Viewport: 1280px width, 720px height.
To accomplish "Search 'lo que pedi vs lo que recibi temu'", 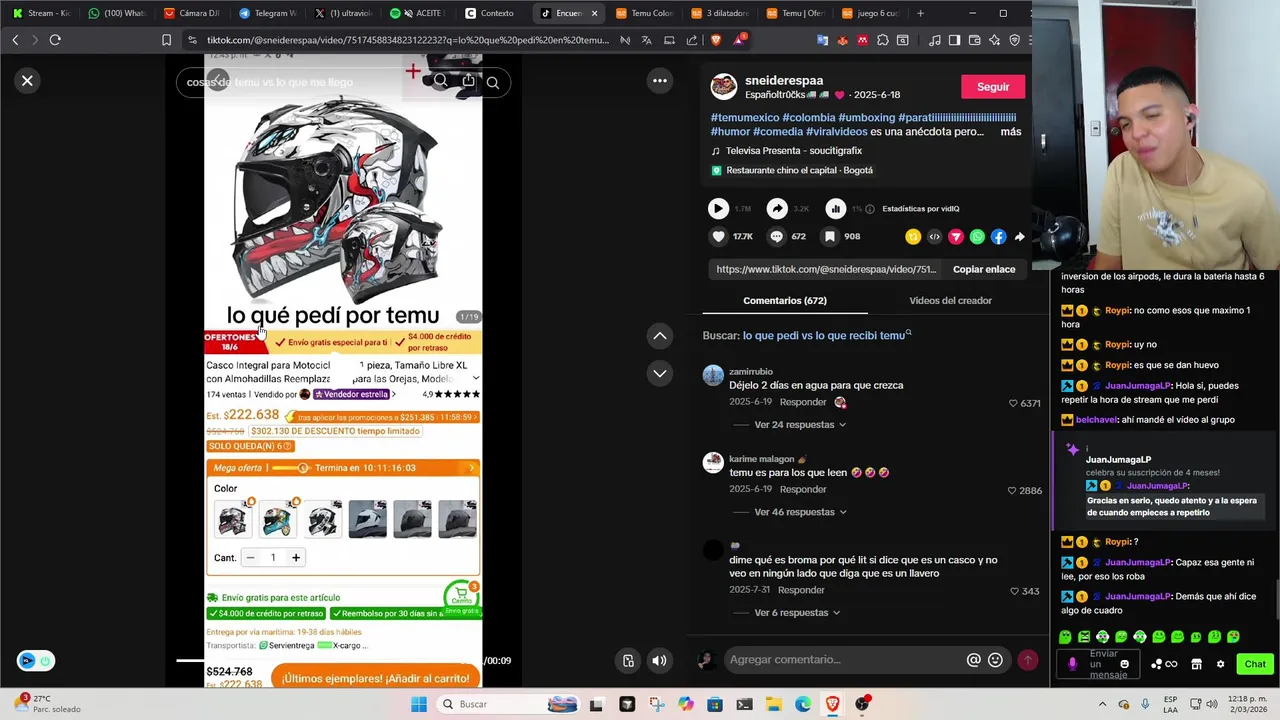I will [824, 335].
